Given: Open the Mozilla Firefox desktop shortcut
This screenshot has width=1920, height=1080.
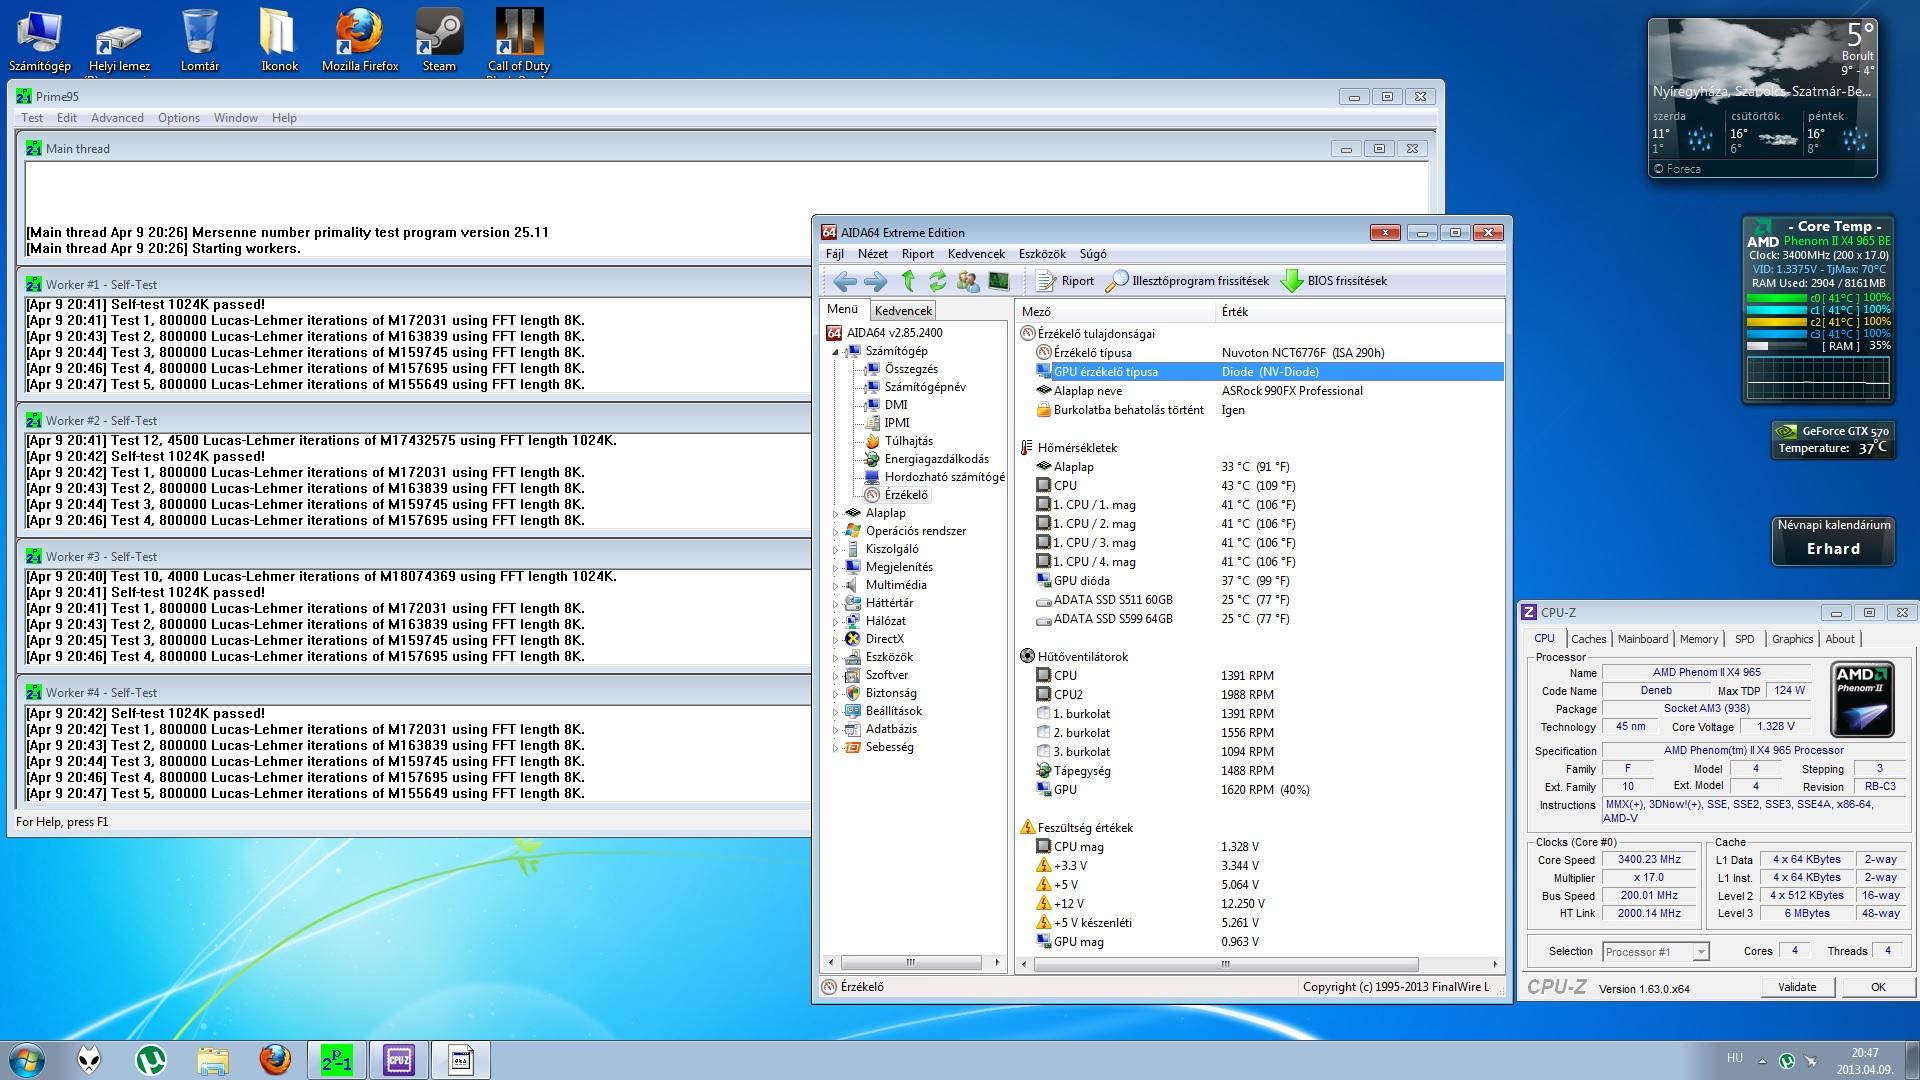Looking at the screenshot, I should click(x=359, y=41).
